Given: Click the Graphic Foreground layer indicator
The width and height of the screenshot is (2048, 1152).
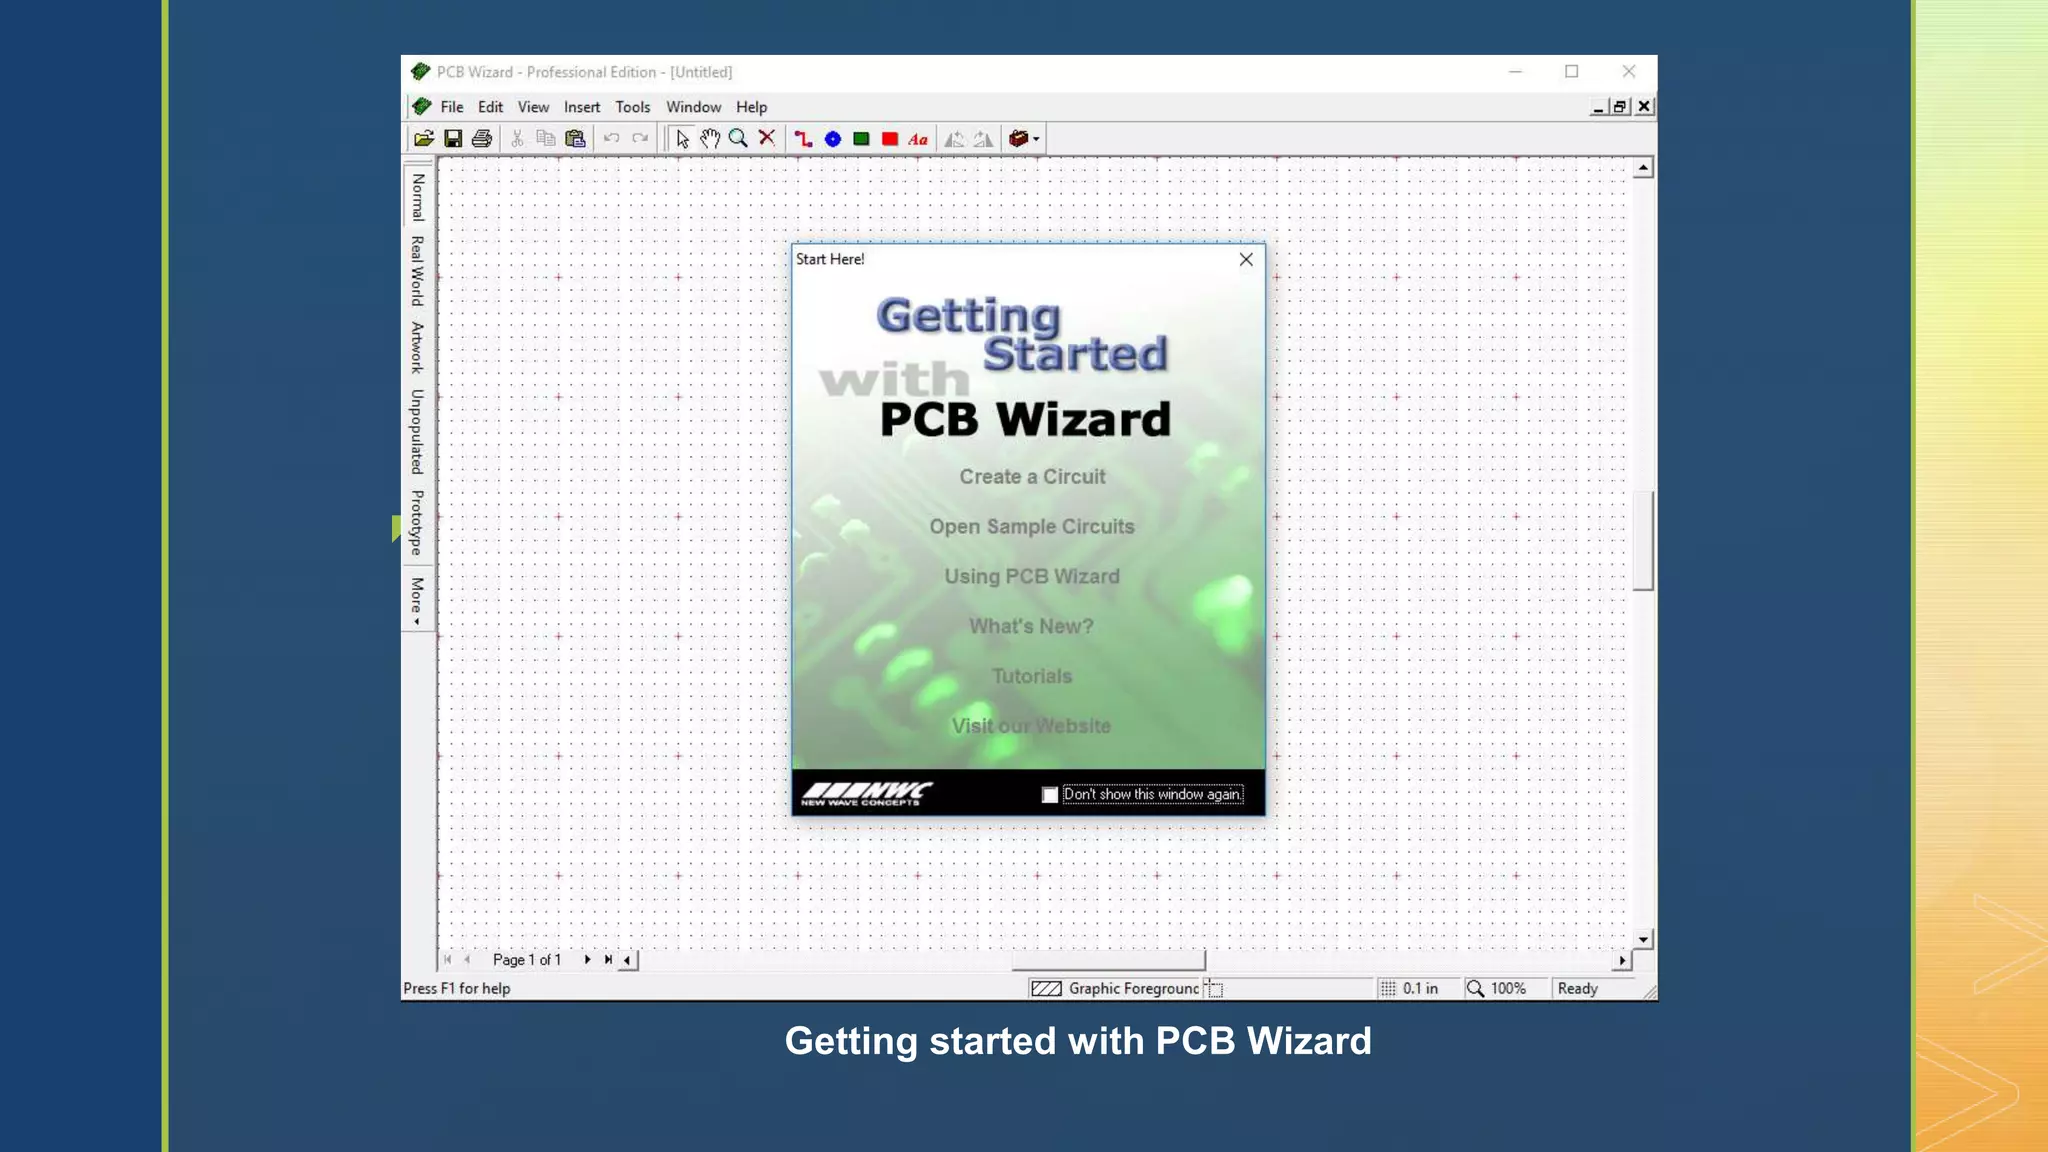Looking at the screenshot, I should (1115, 989).
